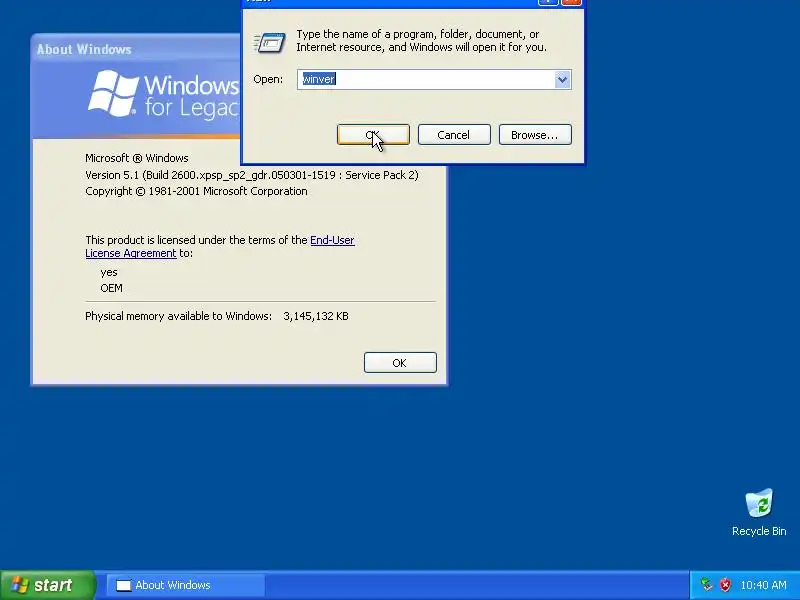Screen dimensions: 800x600
Task: Click the Run dialog instruction text
Action: point(421,41)
